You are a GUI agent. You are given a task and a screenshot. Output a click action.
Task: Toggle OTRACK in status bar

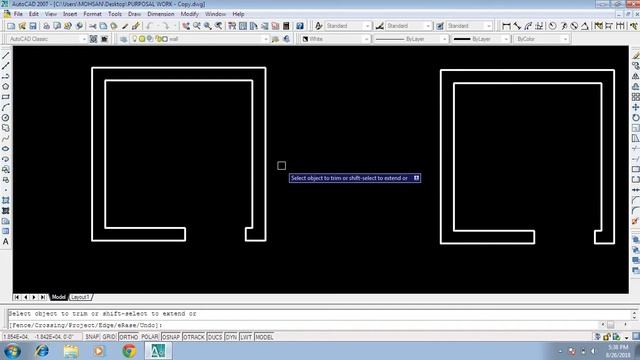coord(194,337)
